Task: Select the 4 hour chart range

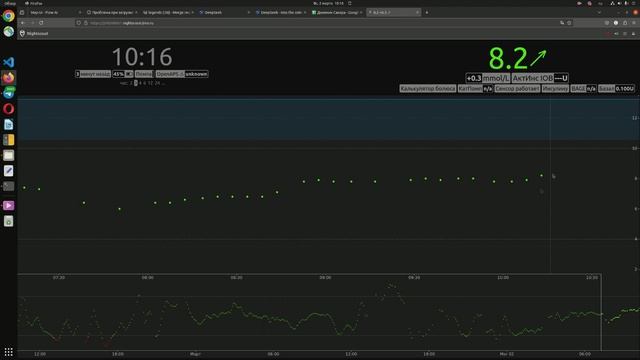Action: coord(140,83)
